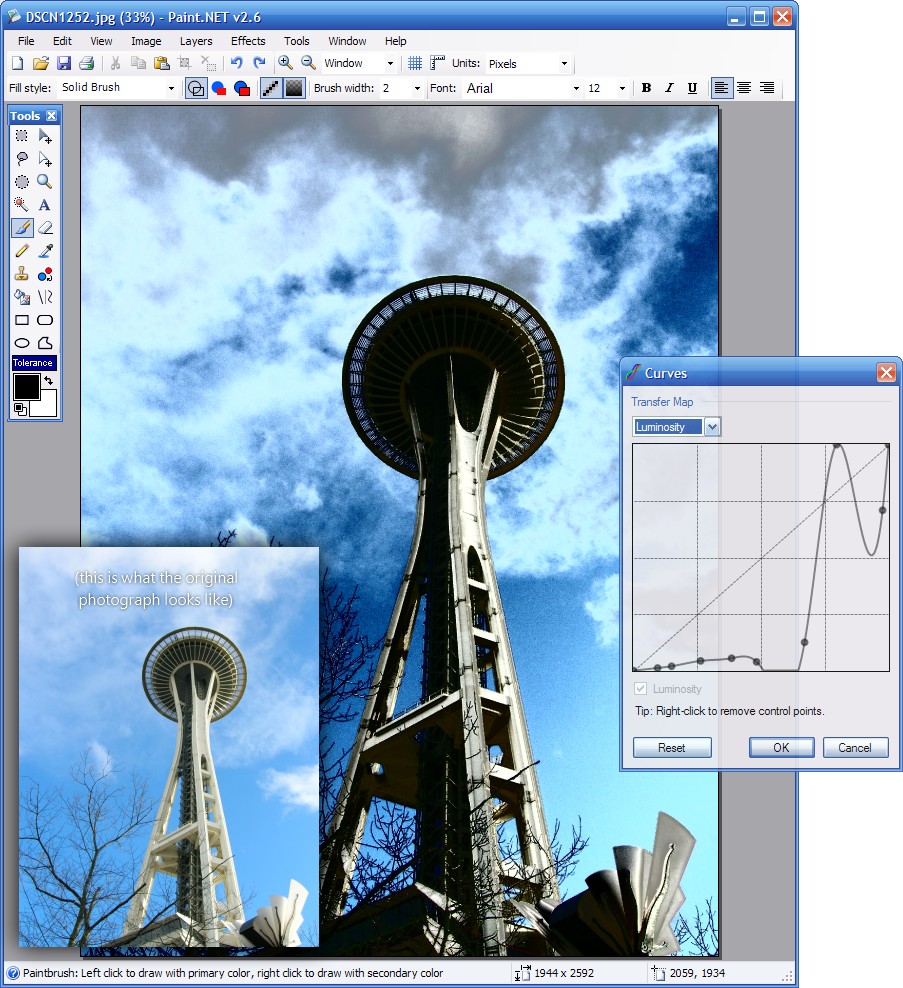Choose the Text tool
Viewport: 903px width, 988px height.
pos(45,204)
